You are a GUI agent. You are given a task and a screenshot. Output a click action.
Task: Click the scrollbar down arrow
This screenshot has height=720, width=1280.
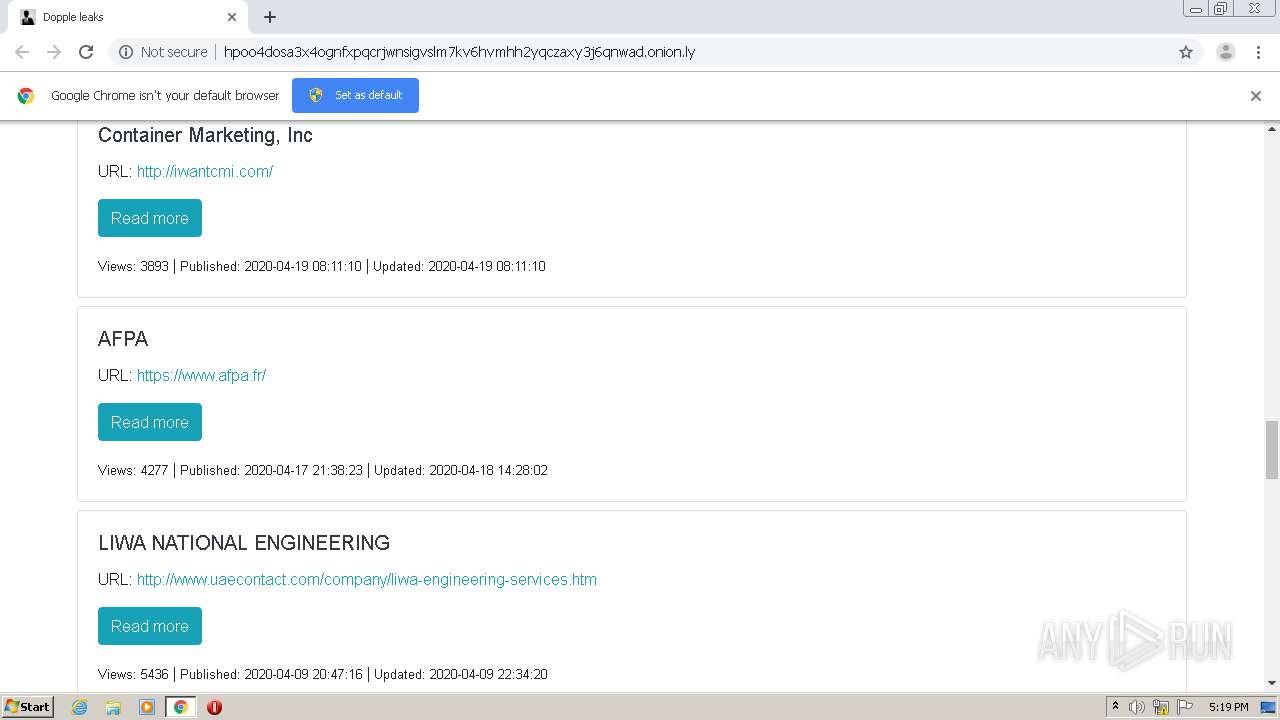point(1272,683)
